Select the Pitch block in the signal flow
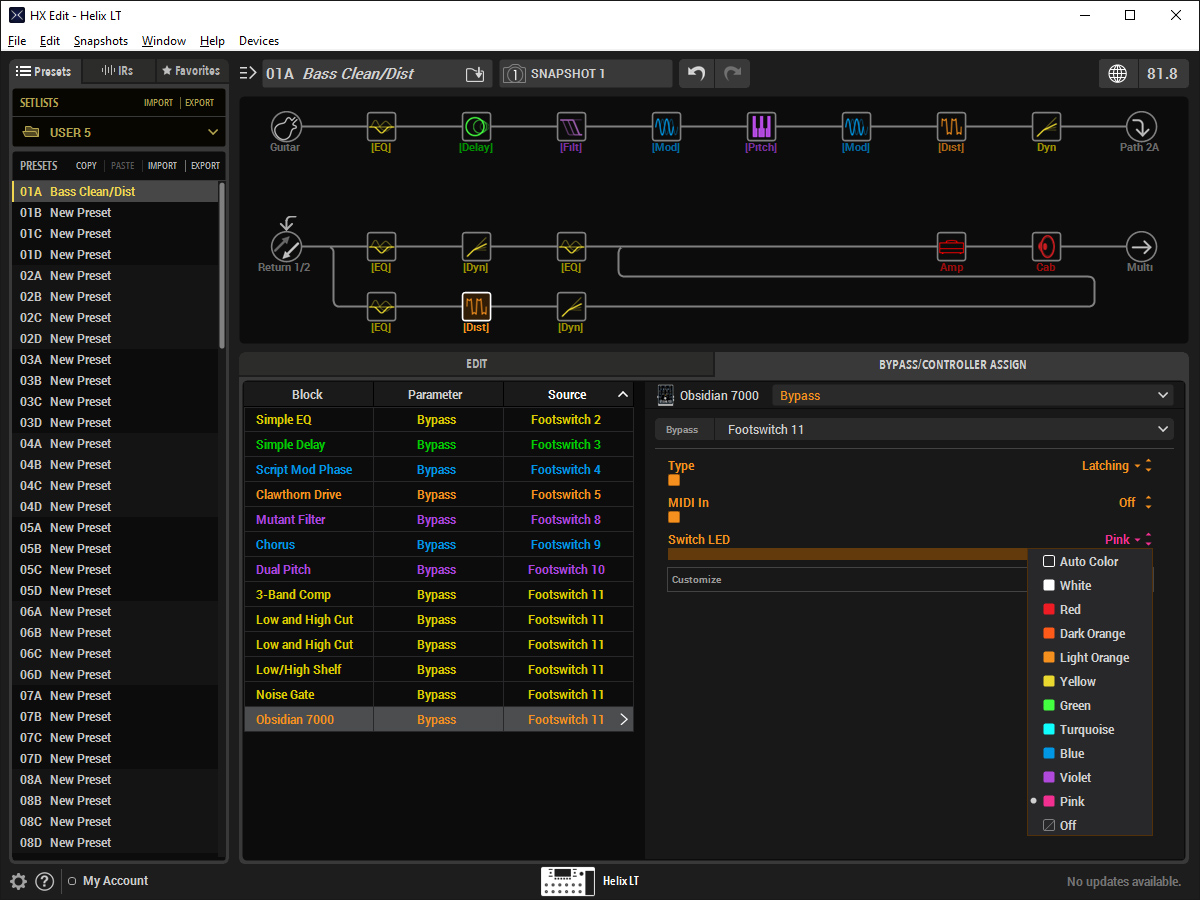 tap(761, 127)
